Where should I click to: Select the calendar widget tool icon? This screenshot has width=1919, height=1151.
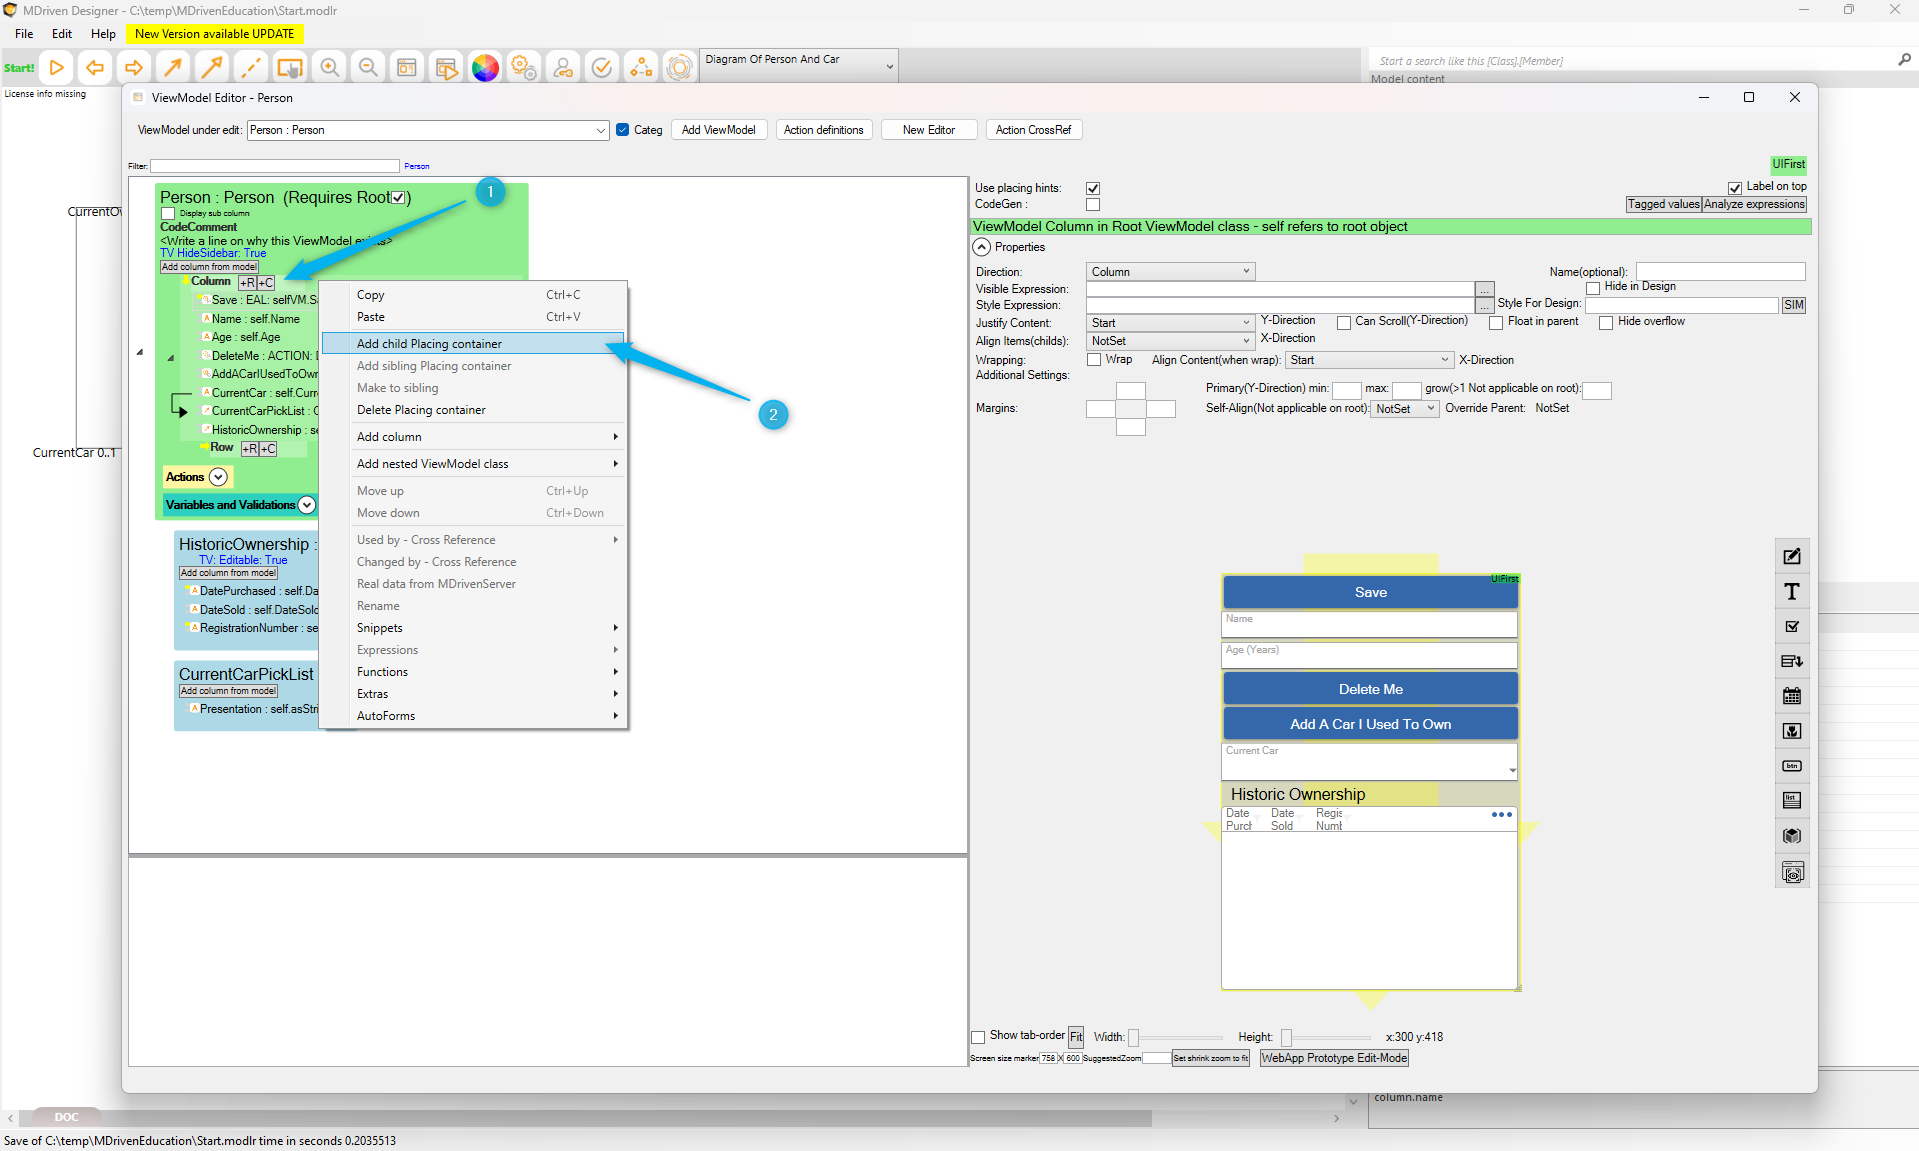pyautogui.click(x=1792, y=696)
